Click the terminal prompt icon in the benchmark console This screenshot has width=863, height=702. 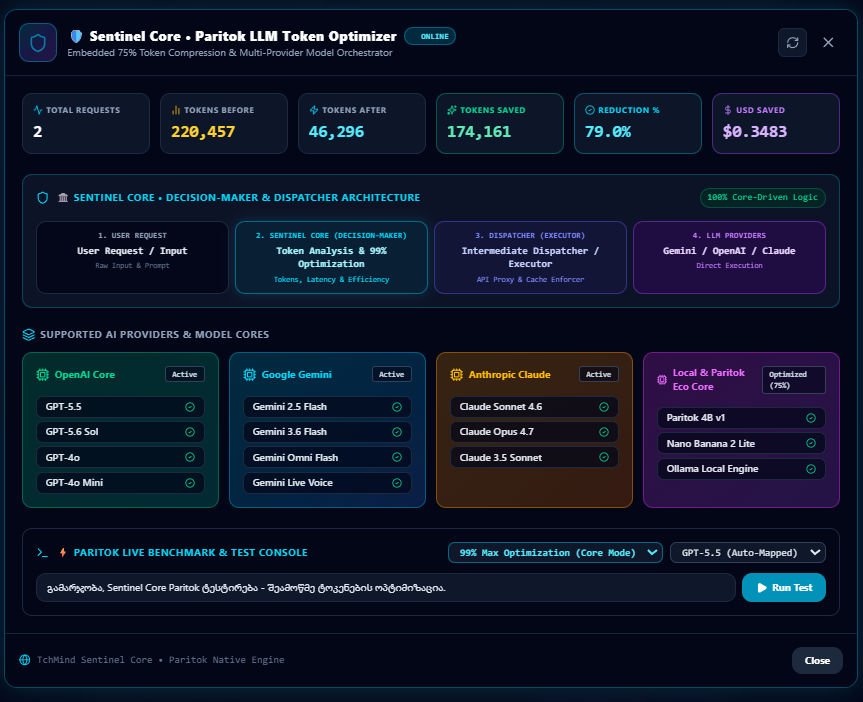coord(42,553)
